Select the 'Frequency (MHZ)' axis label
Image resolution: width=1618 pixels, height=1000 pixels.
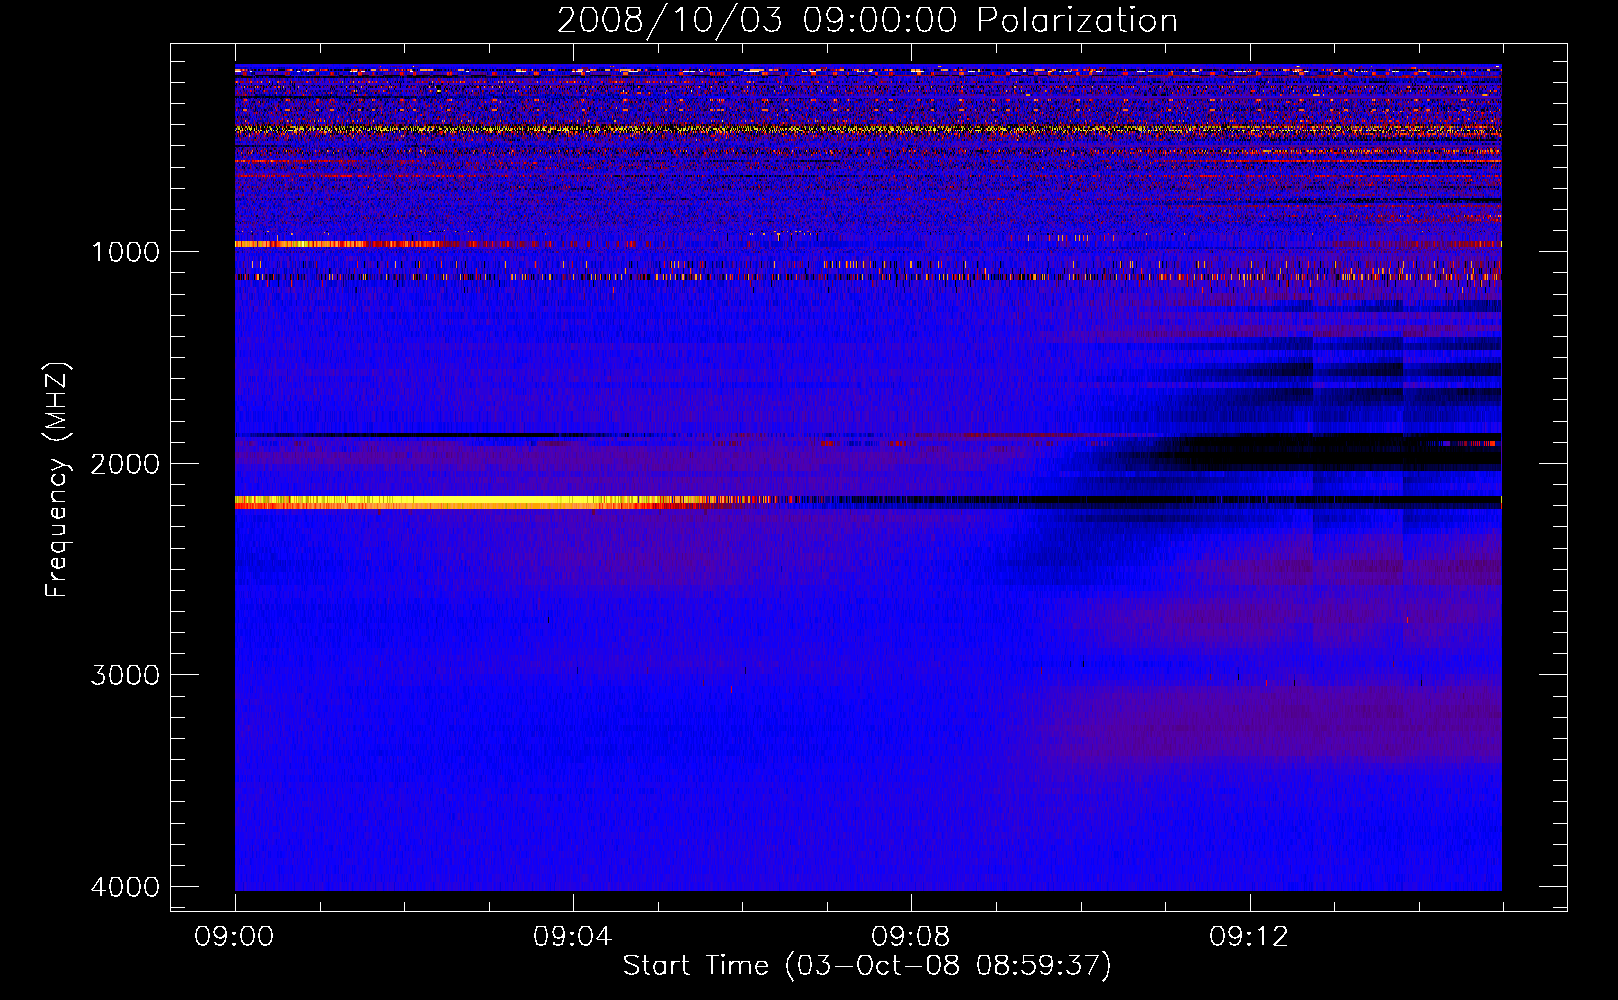click(x=57, y=480)
